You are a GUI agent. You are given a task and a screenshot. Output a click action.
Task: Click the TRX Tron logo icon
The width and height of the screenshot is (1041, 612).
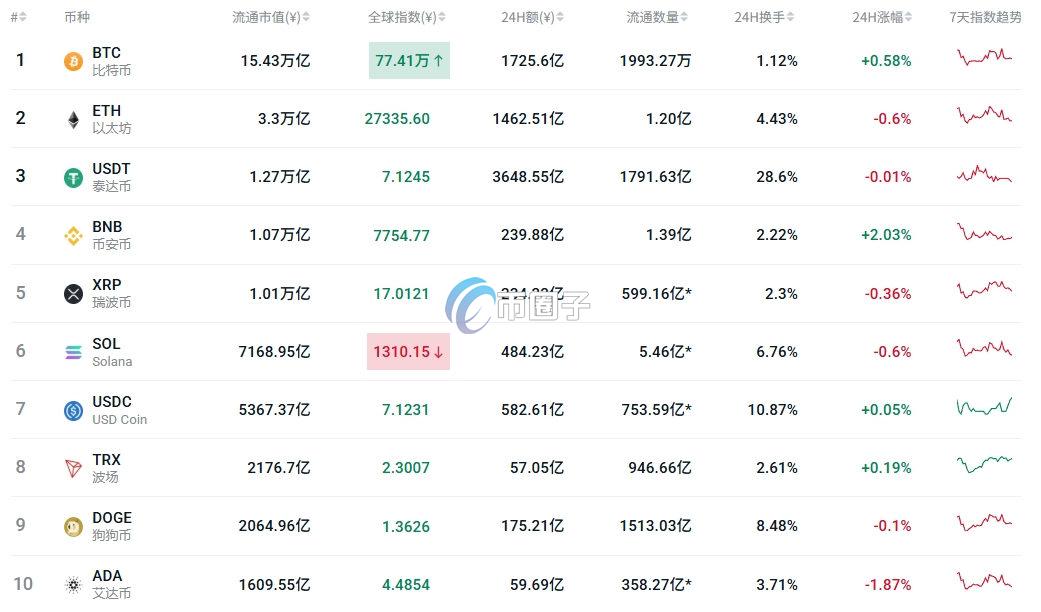point(73,467)
